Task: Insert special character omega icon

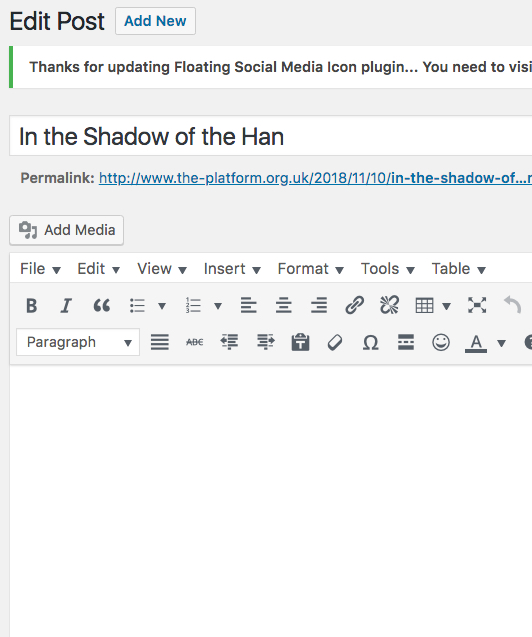Action: tap(370, 342)
